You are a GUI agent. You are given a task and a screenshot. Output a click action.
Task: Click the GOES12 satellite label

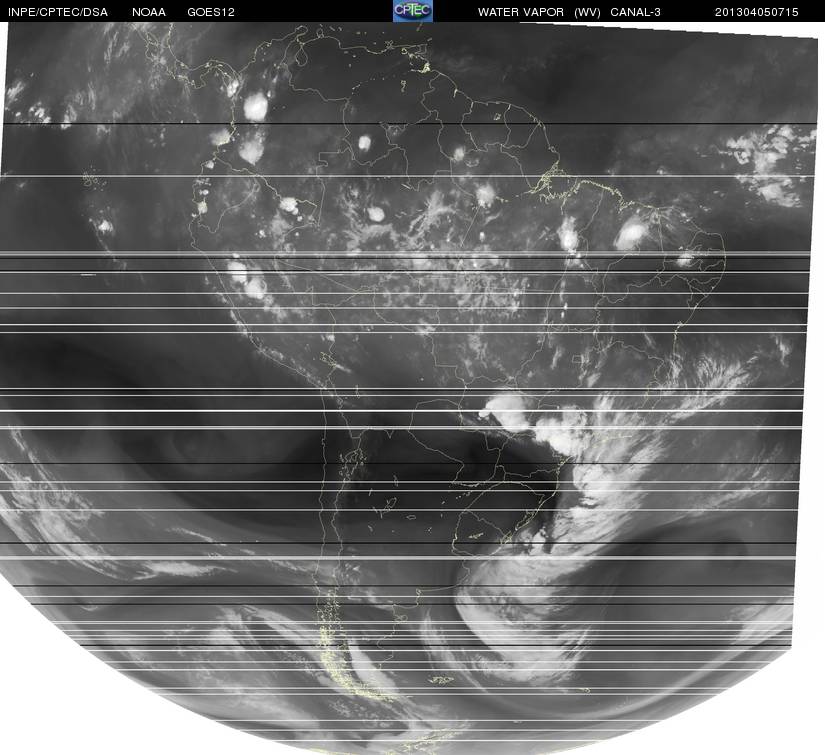click(211, 12)
